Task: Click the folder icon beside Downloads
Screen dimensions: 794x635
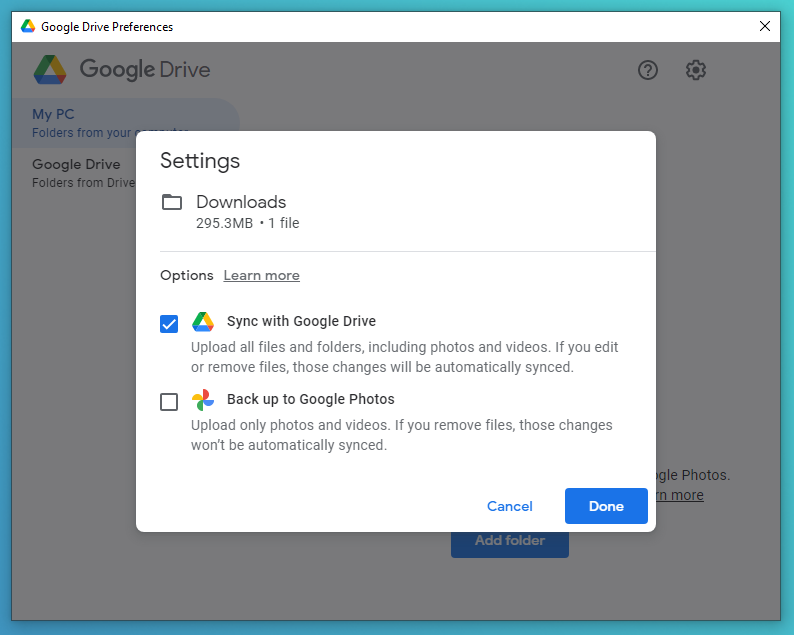Action: [172, 202]
